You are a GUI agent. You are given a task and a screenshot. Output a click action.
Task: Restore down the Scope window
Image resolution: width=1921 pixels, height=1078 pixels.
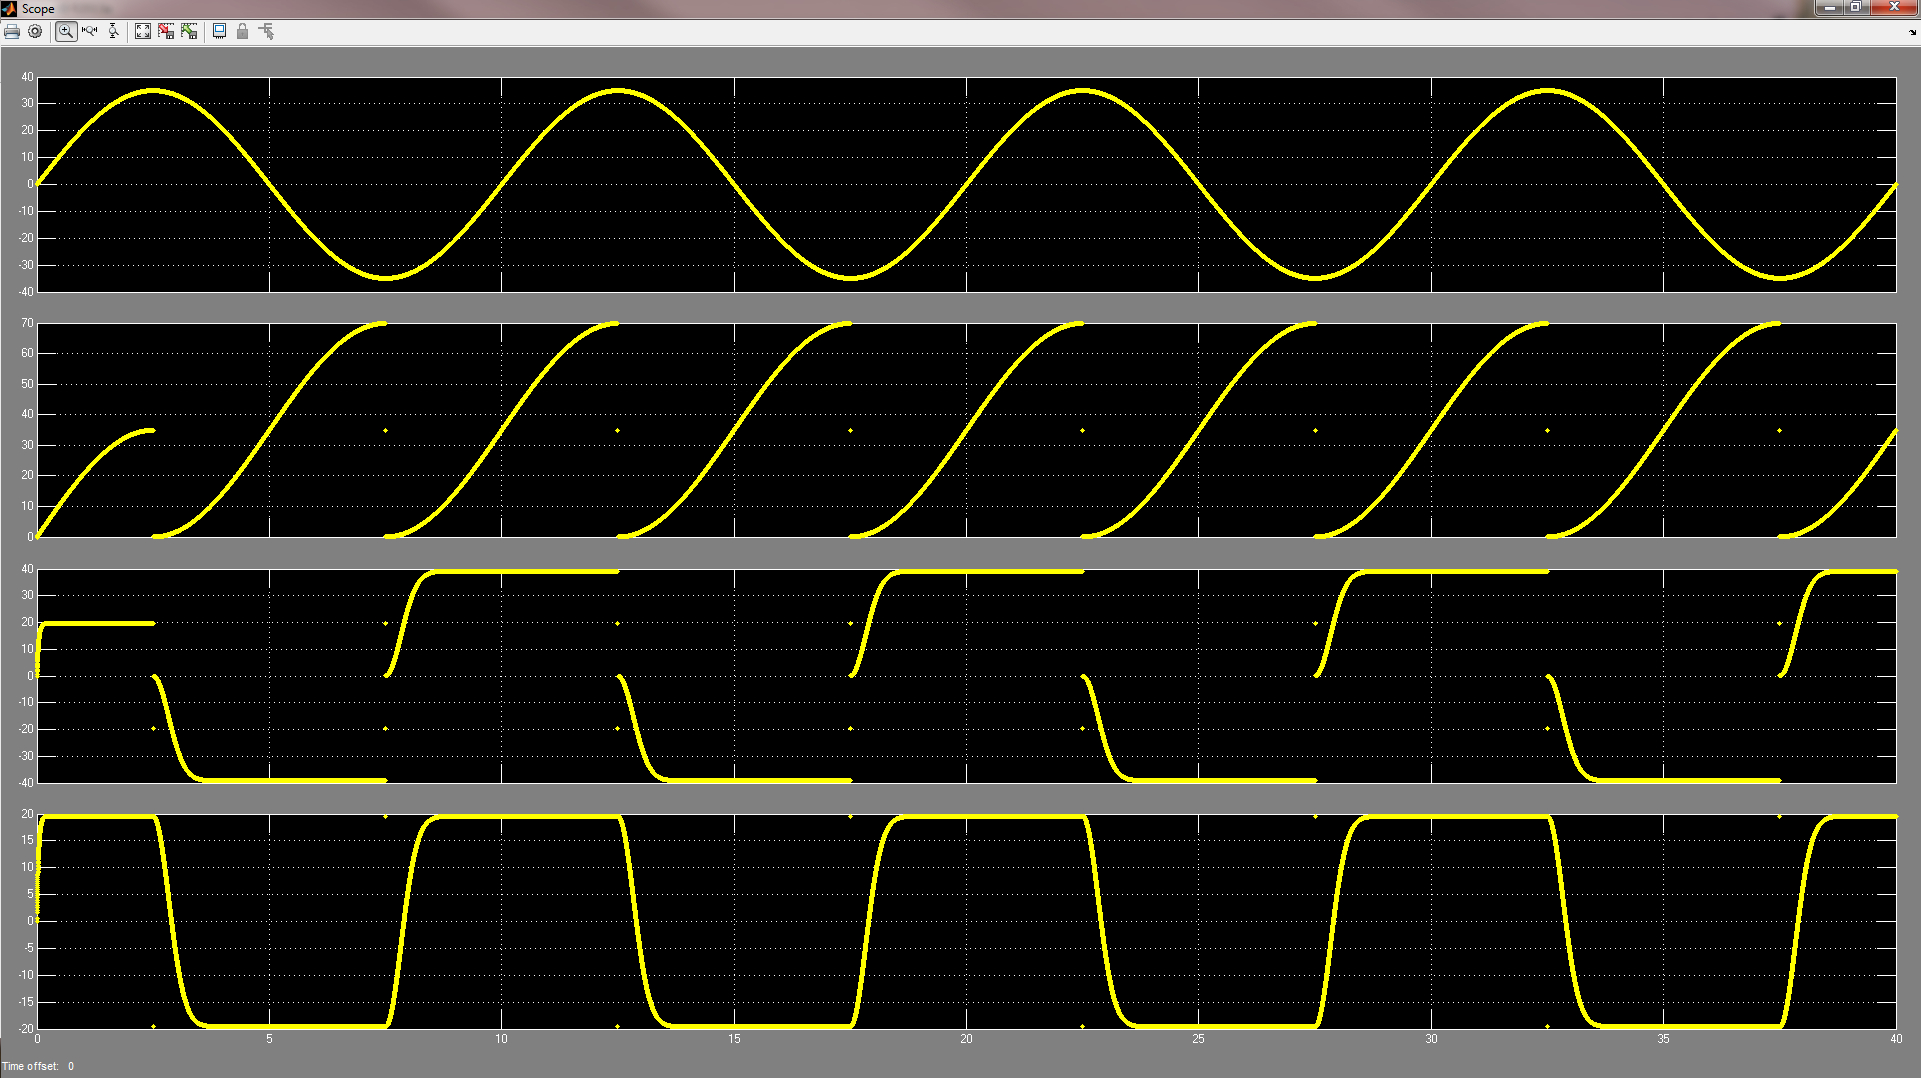point(1855,8)
